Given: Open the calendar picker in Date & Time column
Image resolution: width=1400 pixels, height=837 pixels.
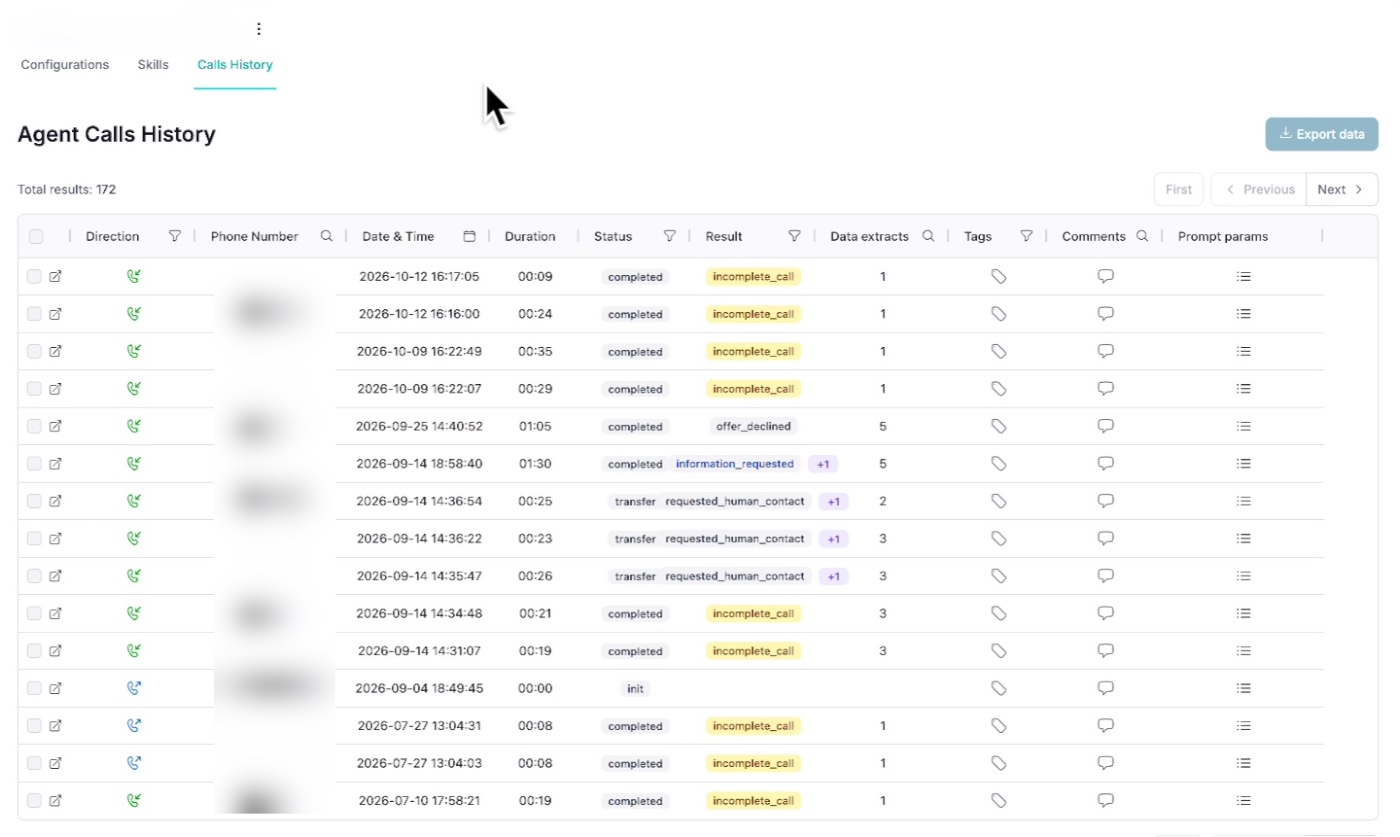Looking at the screenshot, I should pyautogui.click(x=470, y=237).
